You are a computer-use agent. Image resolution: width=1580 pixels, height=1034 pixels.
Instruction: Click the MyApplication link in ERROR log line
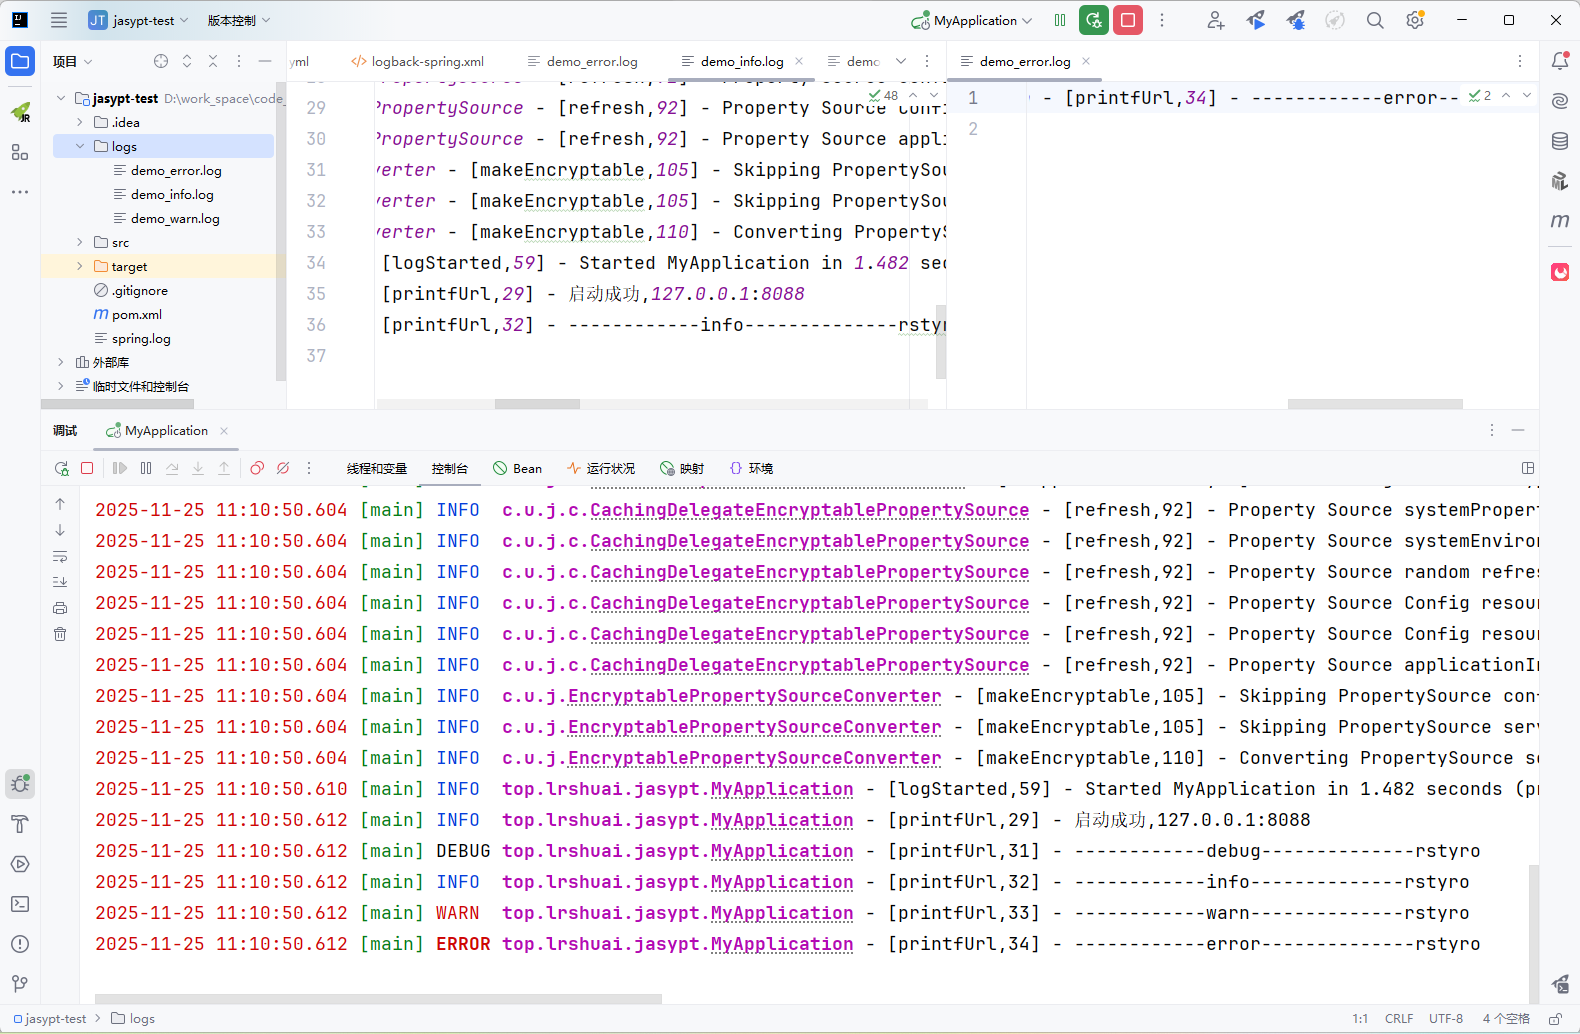pyautogui.click(x=781, y=944)
